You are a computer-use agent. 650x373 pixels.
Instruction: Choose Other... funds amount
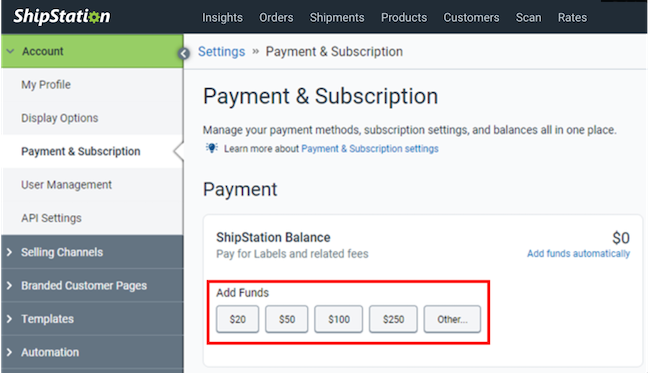(x=452, y=319)
